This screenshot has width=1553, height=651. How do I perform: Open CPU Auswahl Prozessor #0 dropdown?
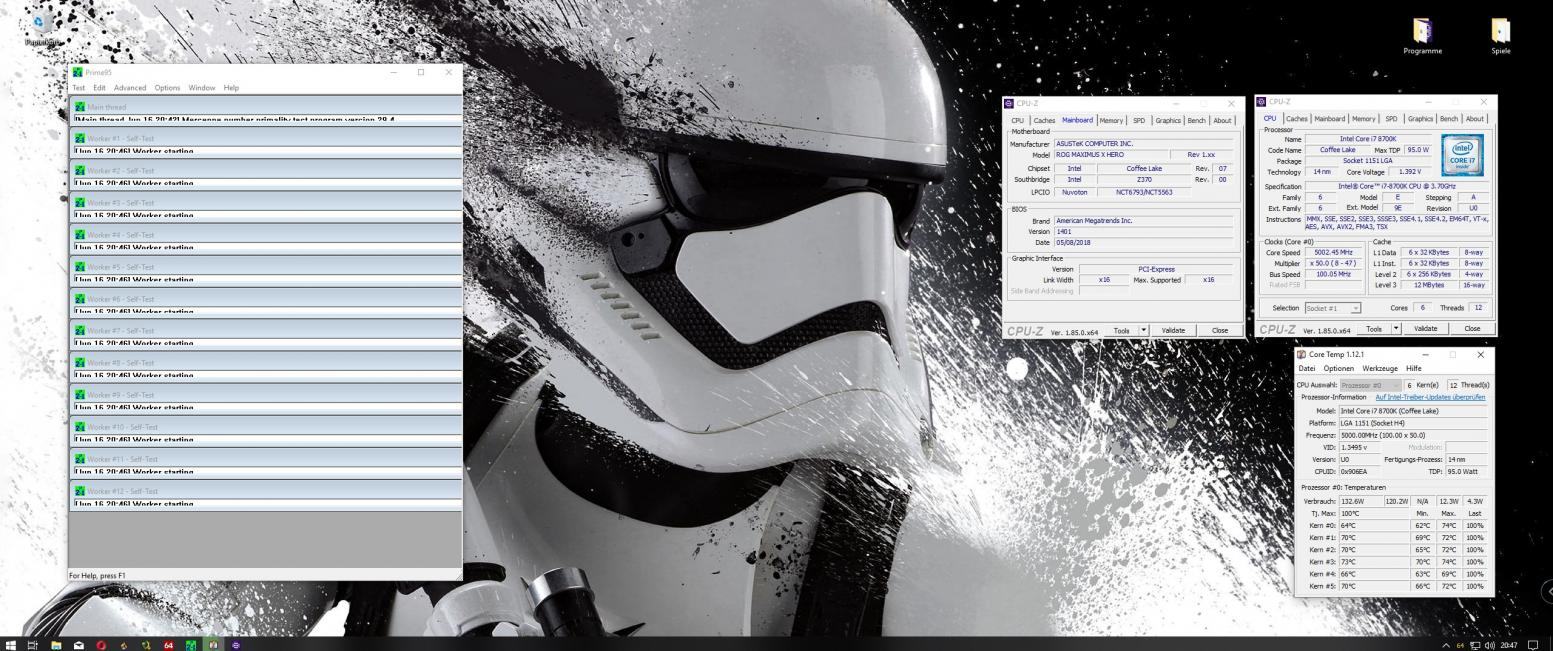click(x=1372, y=385)
